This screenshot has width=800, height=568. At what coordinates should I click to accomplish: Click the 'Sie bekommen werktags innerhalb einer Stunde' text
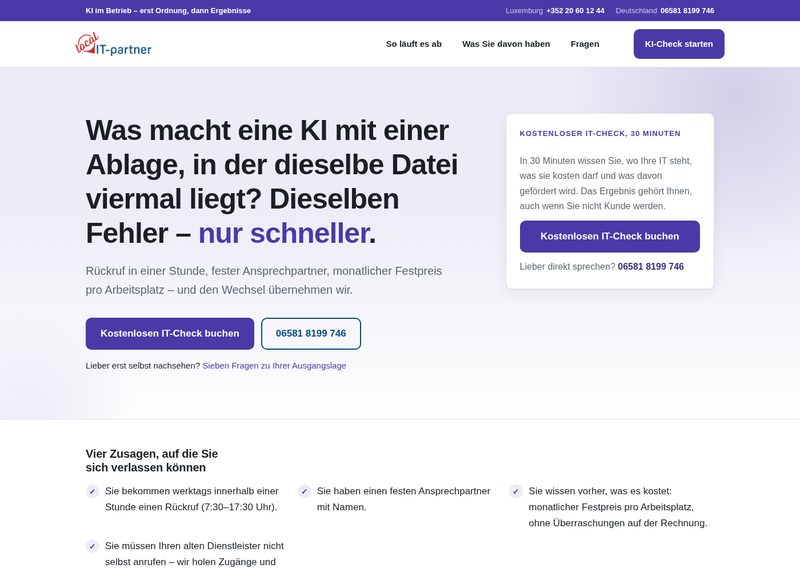(x=192, y=499)
